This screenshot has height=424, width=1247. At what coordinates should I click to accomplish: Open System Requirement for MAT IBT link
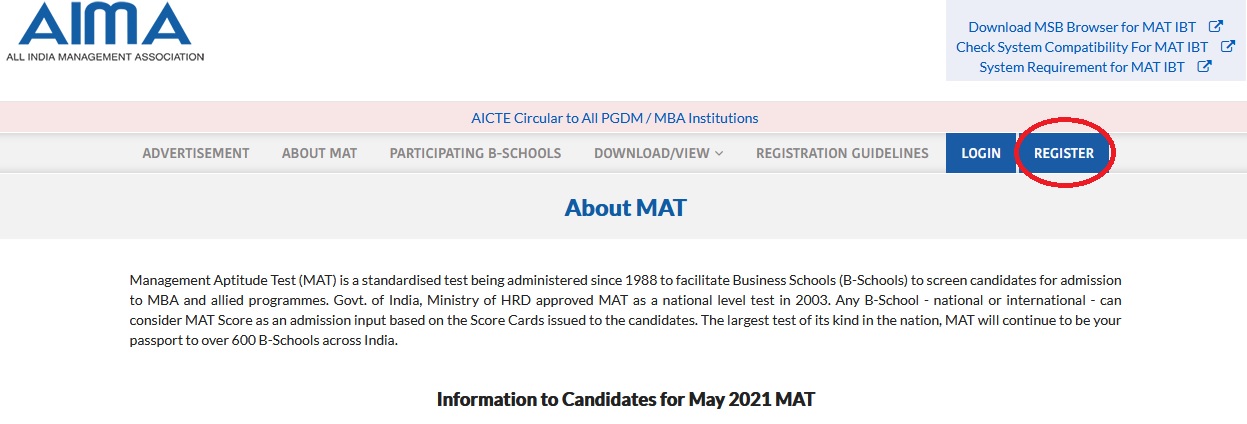tap(1082, 67)
